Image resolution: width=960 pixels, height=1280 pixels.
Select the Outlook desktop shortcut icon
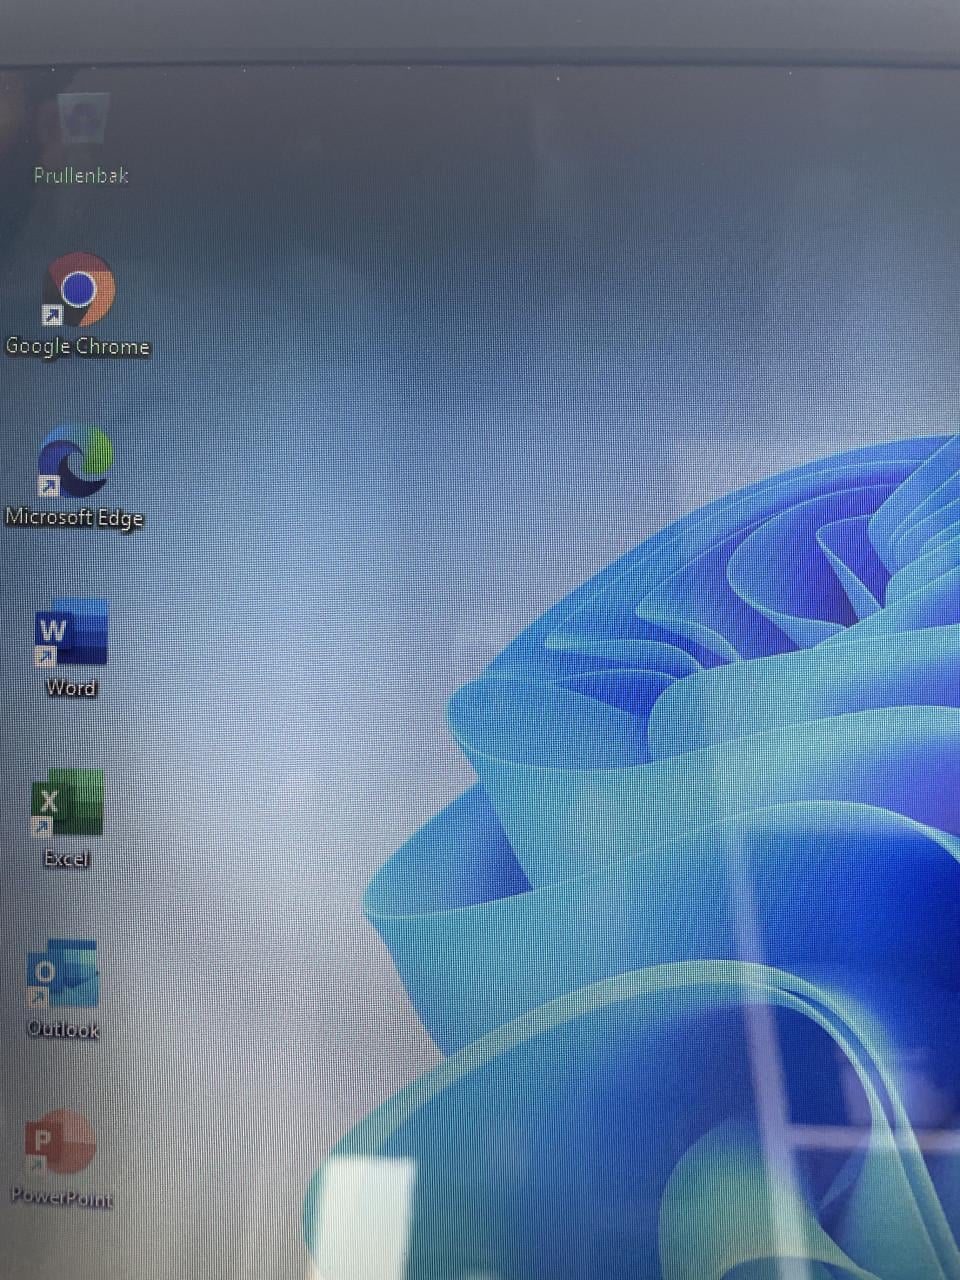(x=63, y=974)
